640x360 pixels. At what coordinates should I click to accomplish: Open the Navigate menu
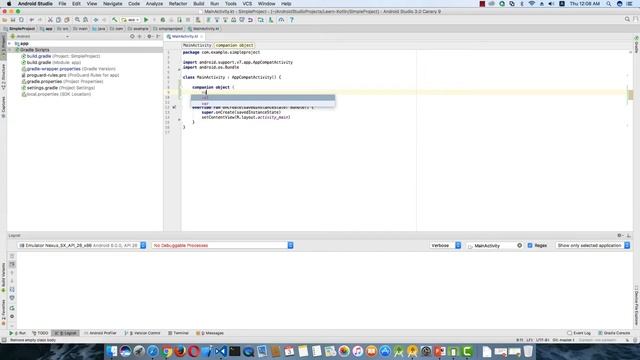(113, 4)
